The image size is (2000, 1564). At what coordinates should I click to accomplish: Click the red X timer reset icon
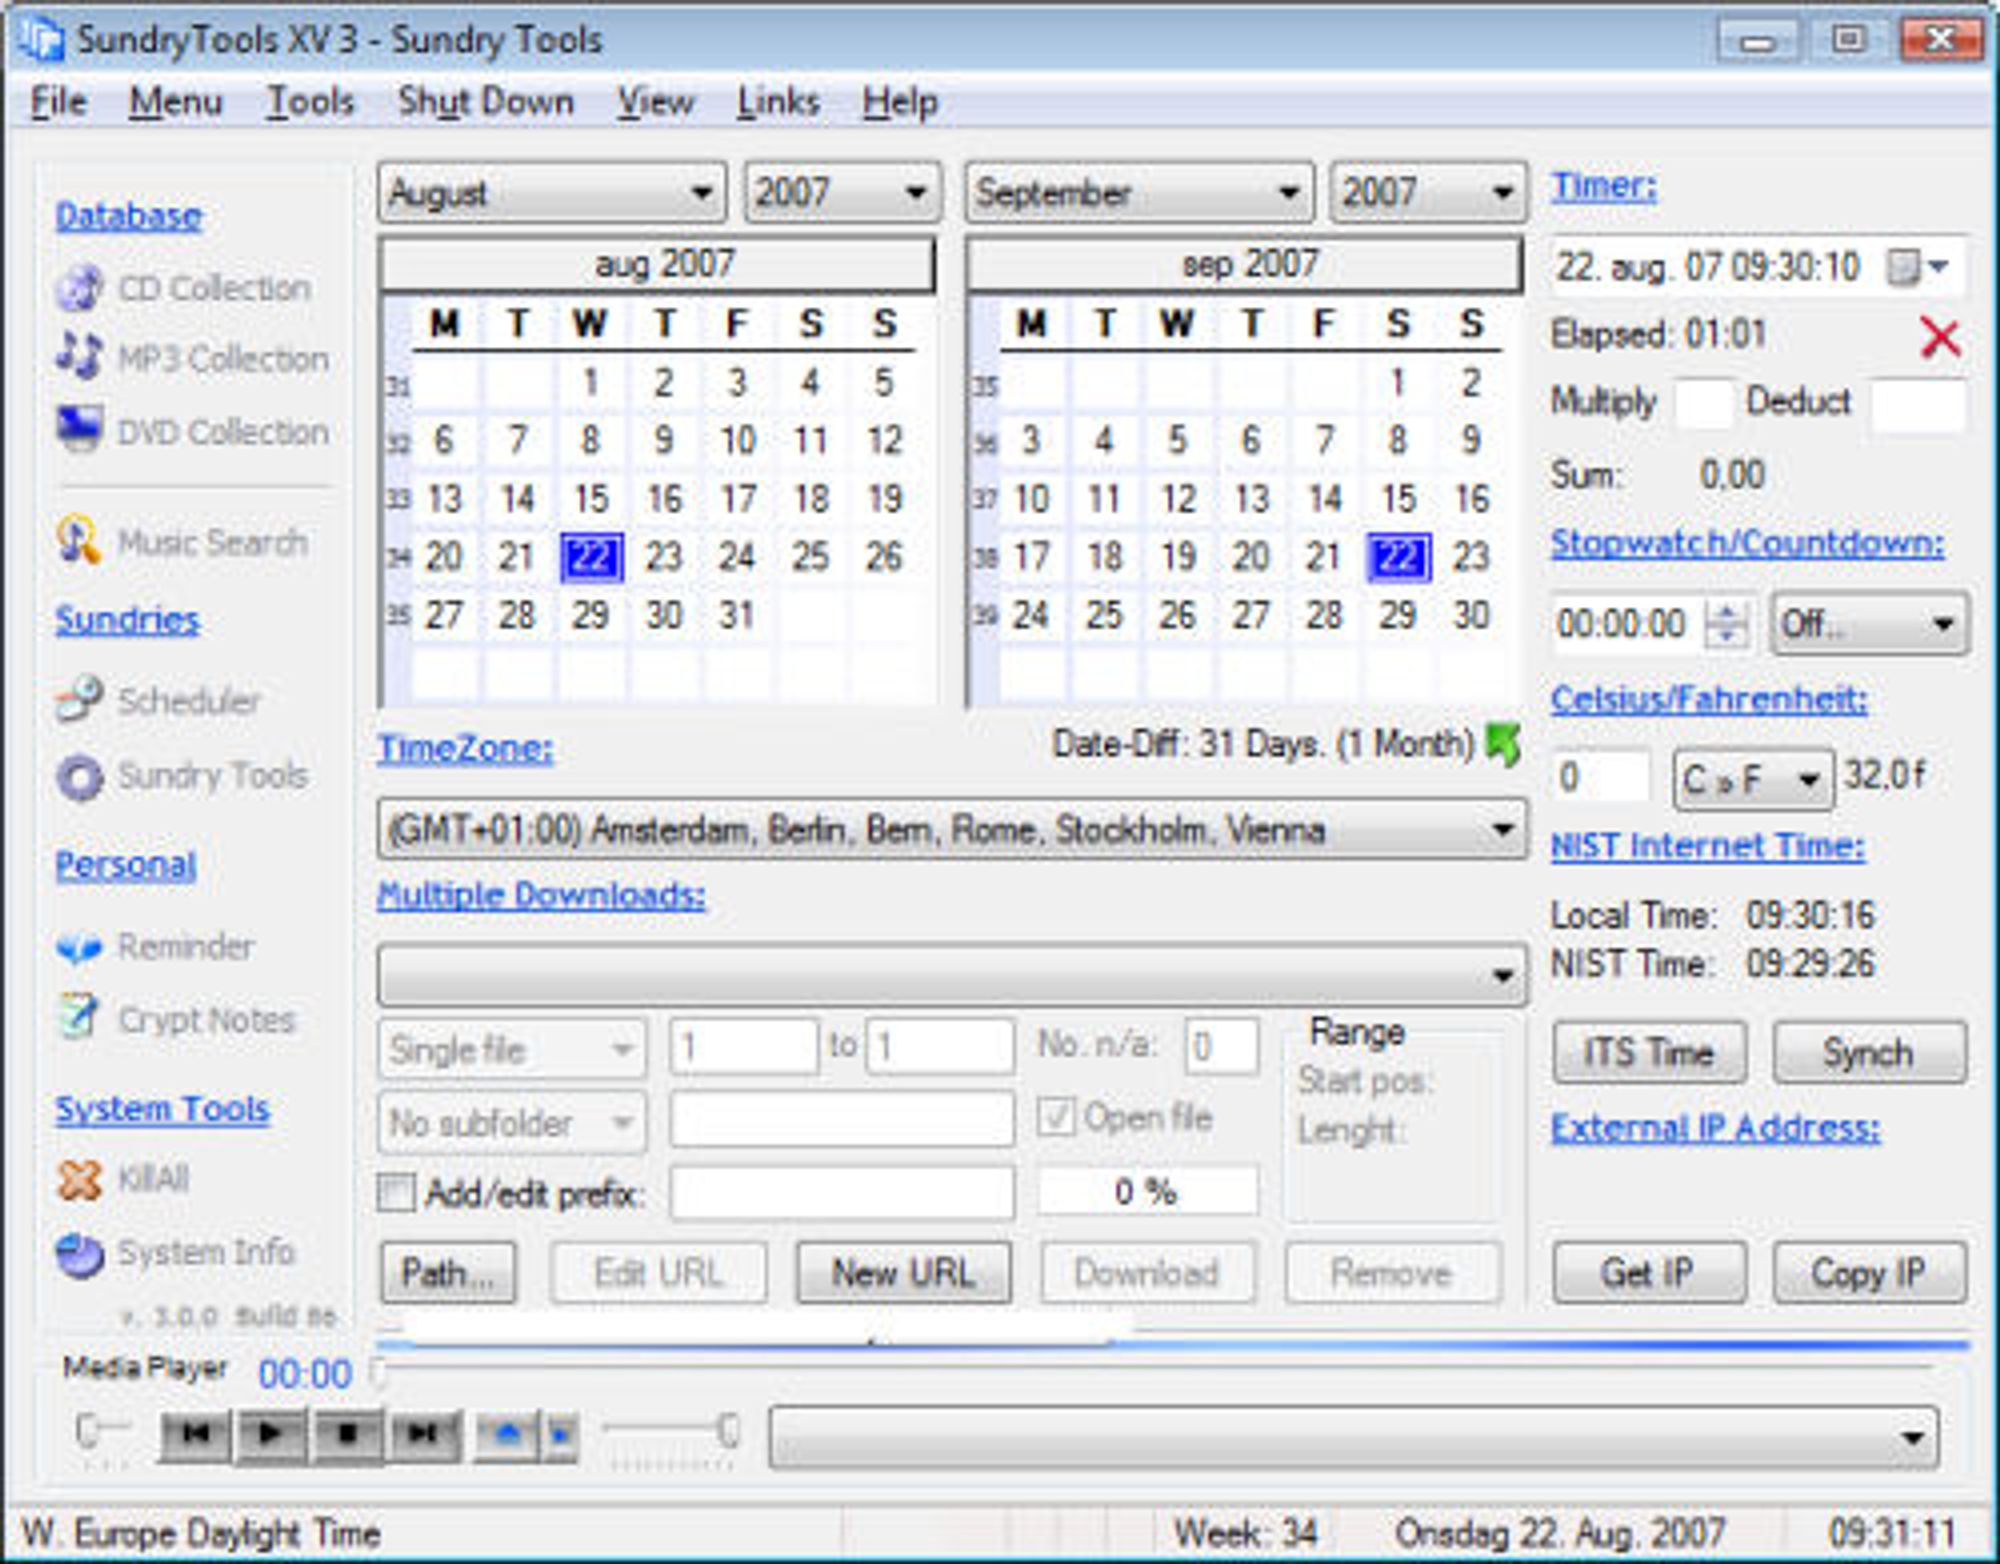pyautogui.click(x=1940, y=337)
